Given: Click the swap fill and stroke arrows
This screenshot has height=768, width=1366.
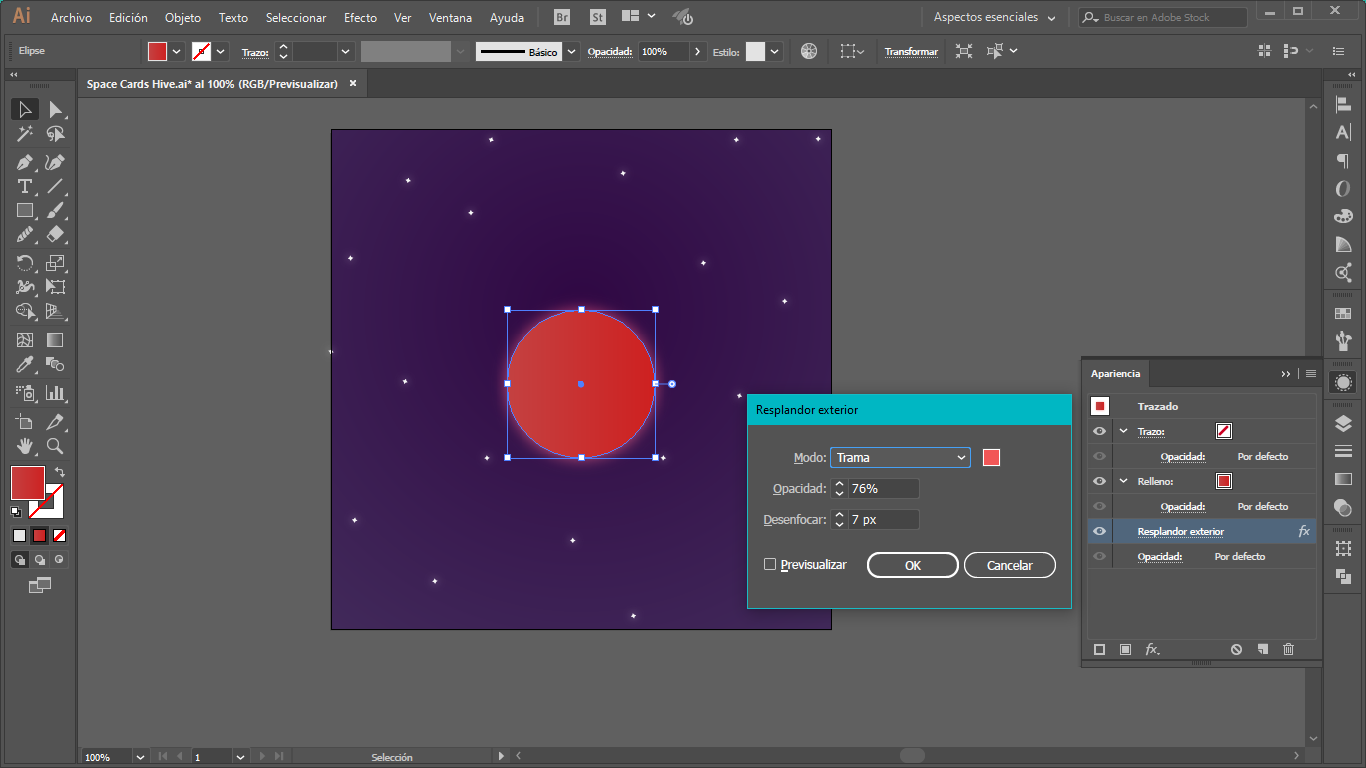Looking at the screenshot, I should pyautogui.click(x=59, y=472).
